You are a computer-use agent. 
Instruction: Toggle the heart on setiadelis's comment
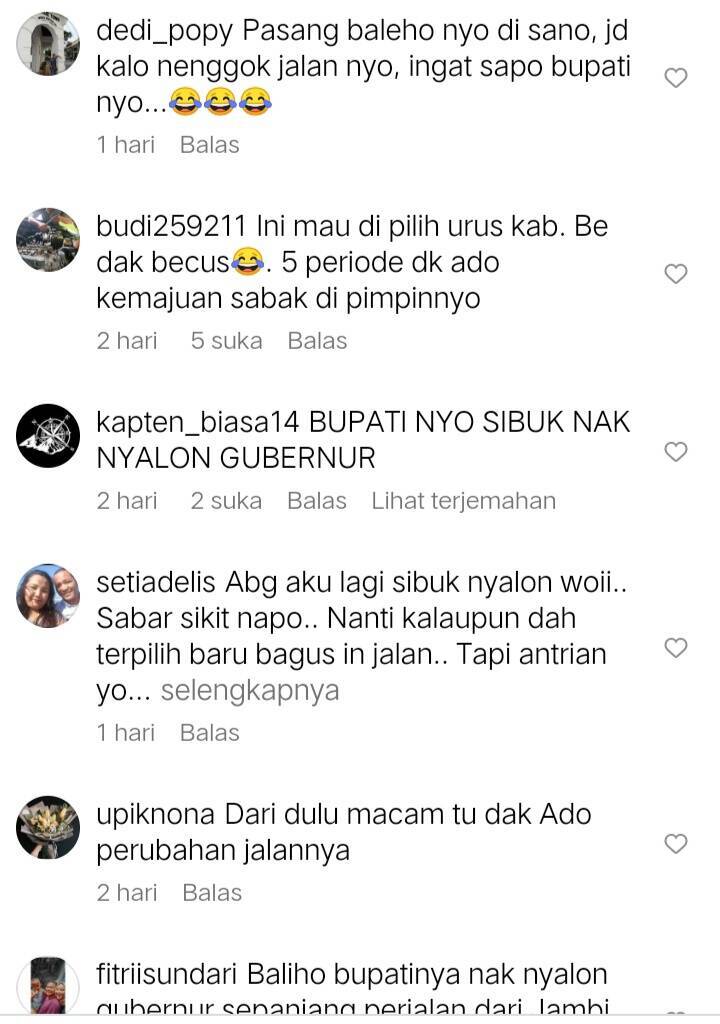click(676, 647)
